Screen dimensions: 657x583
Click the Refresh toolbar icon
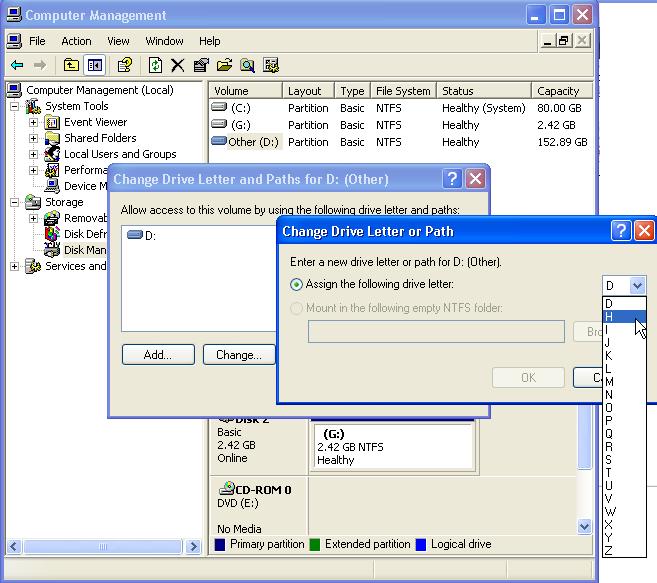click(155, 65)
